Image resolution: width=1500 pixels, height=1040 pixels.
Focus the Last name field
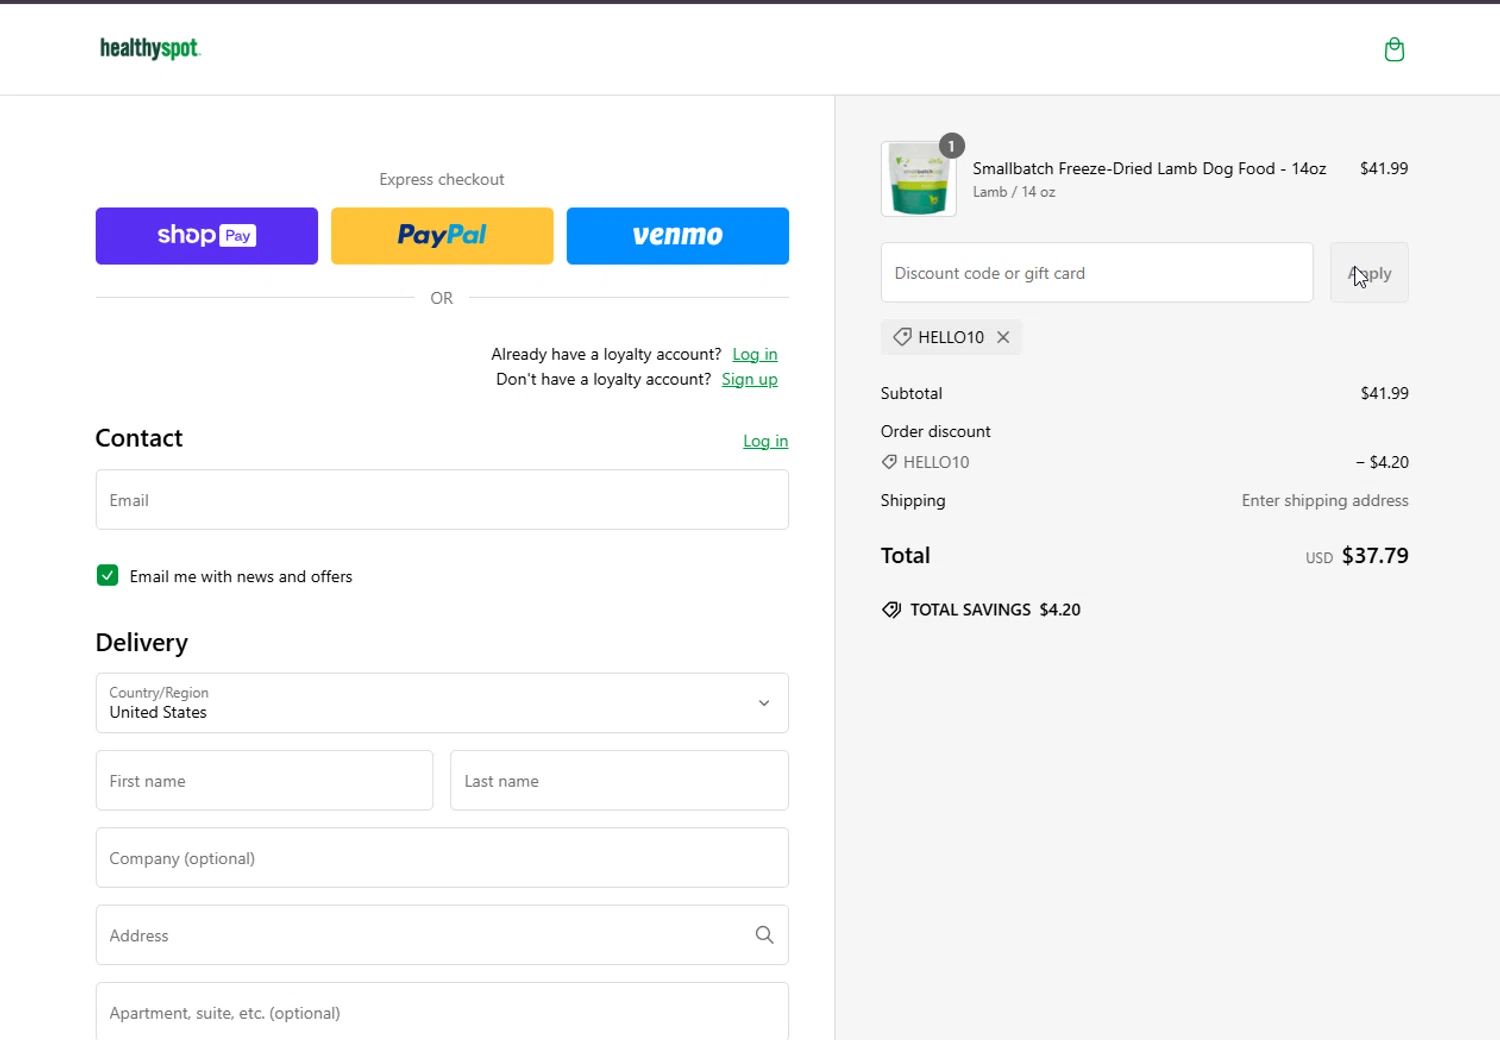point(619,781)
